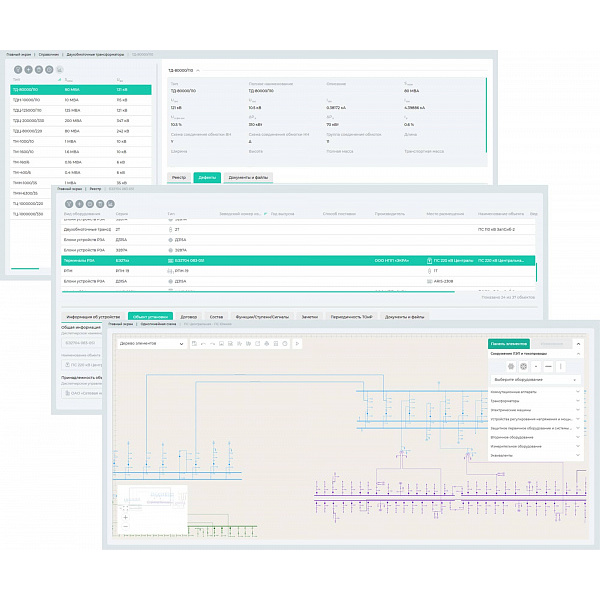Click the 'Двухобмоточные трансформаторы' breadcrumb link
The width and height of the screenshot is (600, 600).
click(x=95, y=55)
